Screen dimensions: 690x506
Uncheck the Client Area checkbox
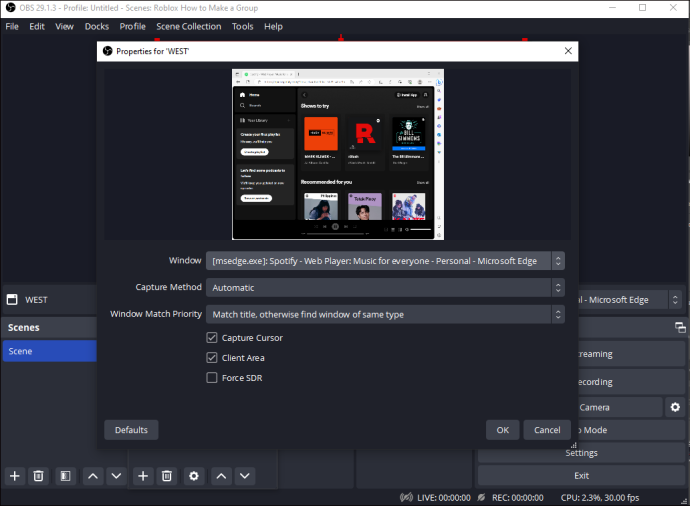(x=212, y=358)
